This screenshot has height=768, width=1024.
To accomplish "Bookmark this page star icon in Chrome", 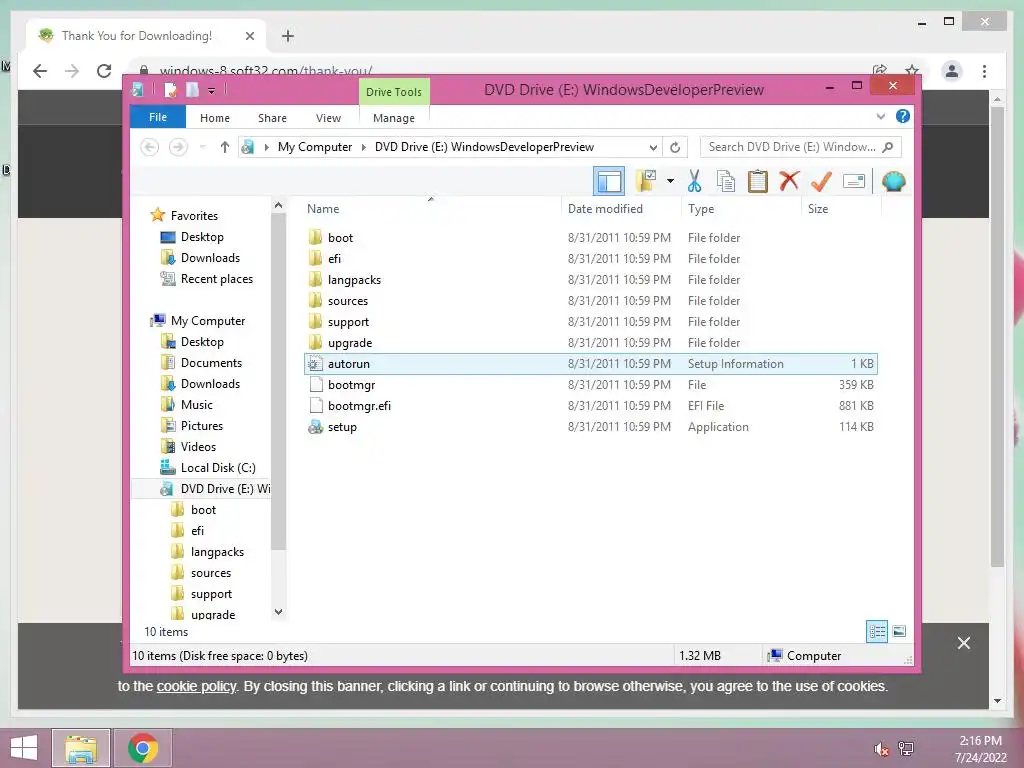I will (x=912, y=70).
